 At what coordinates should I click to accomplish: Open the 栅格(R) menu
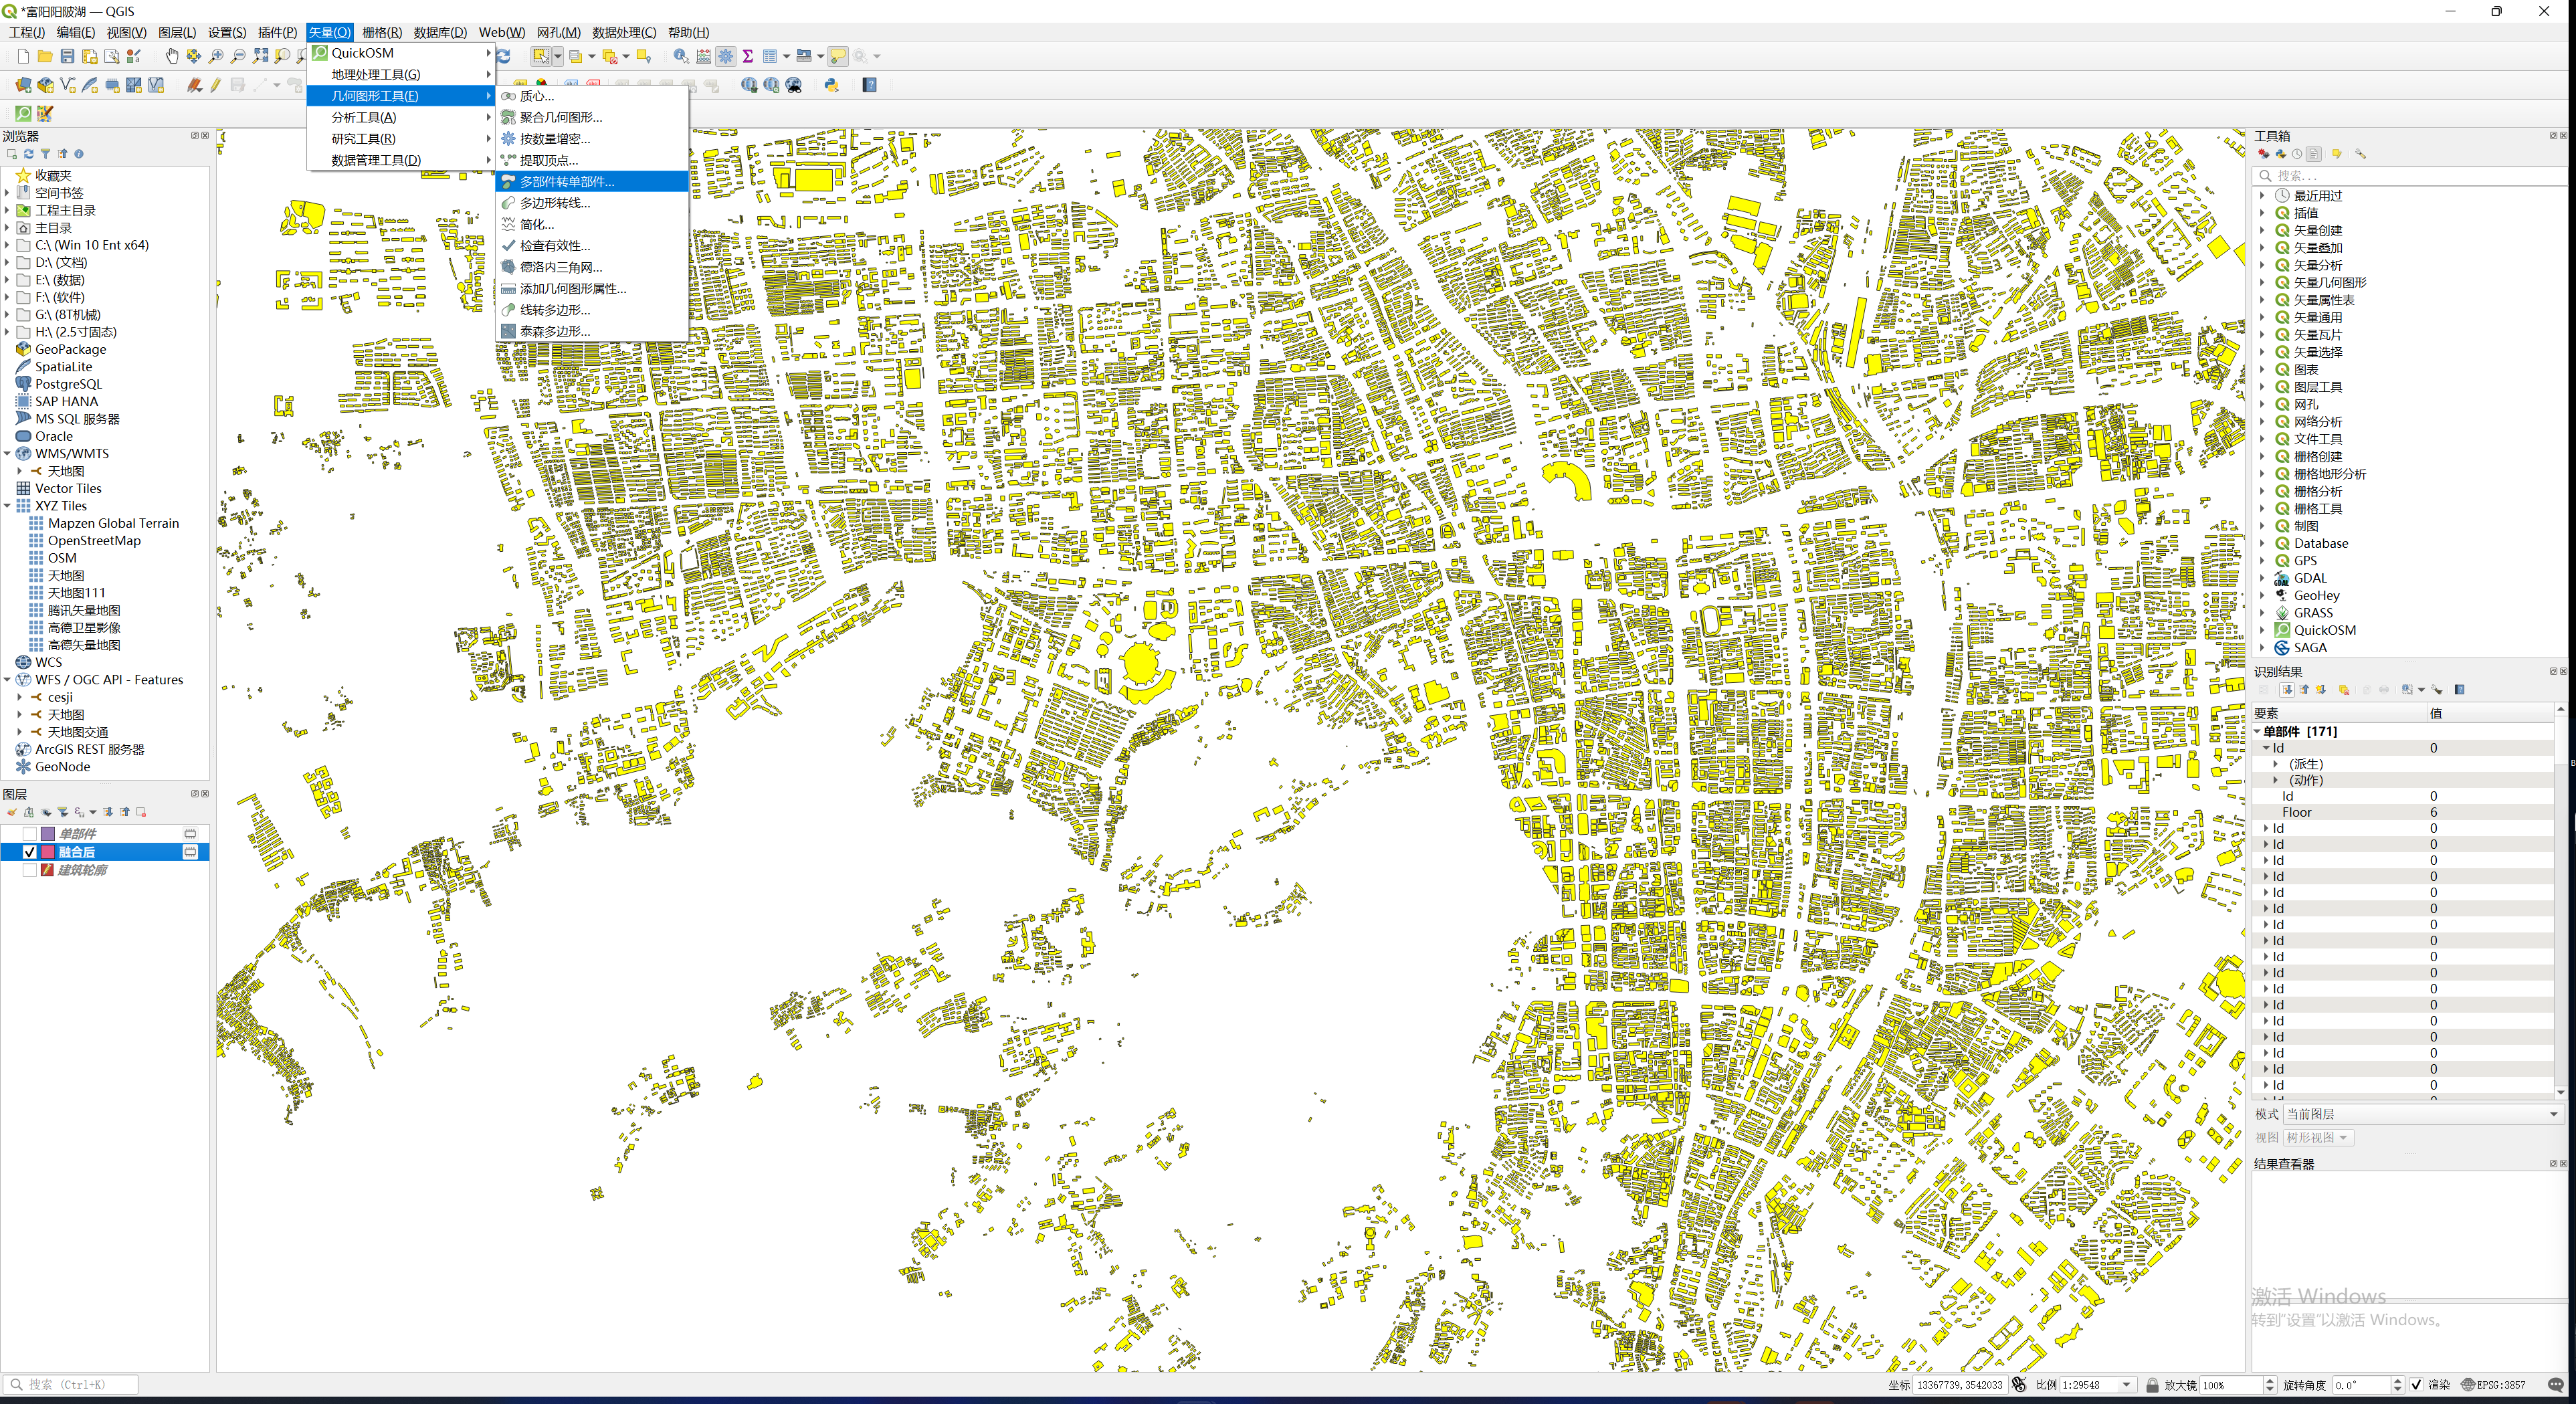point(381,32)
